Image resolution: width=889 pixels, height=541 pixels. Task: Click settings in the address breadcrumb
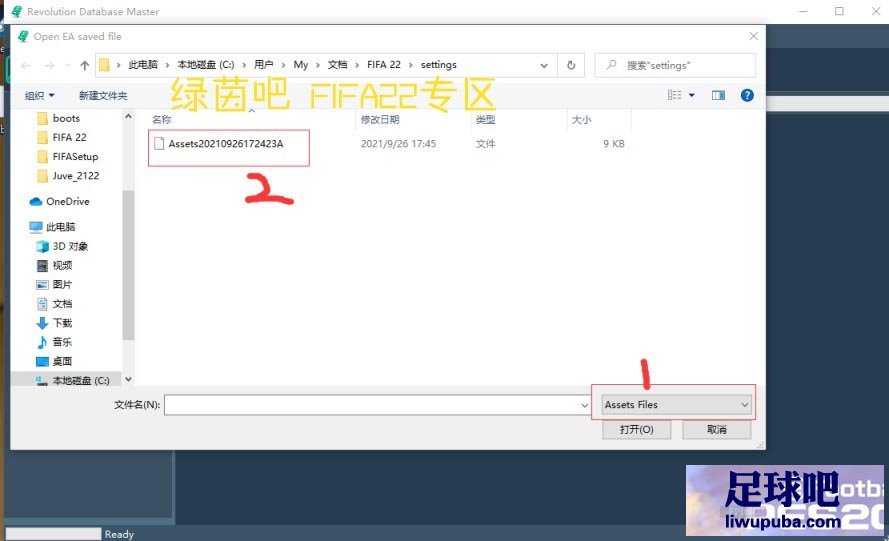[x=438, y=65]
